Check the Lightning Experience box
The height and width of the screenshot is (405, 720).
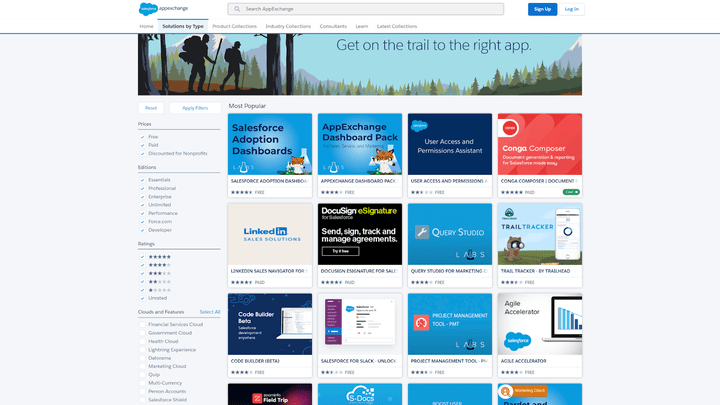tap(142, 349)
